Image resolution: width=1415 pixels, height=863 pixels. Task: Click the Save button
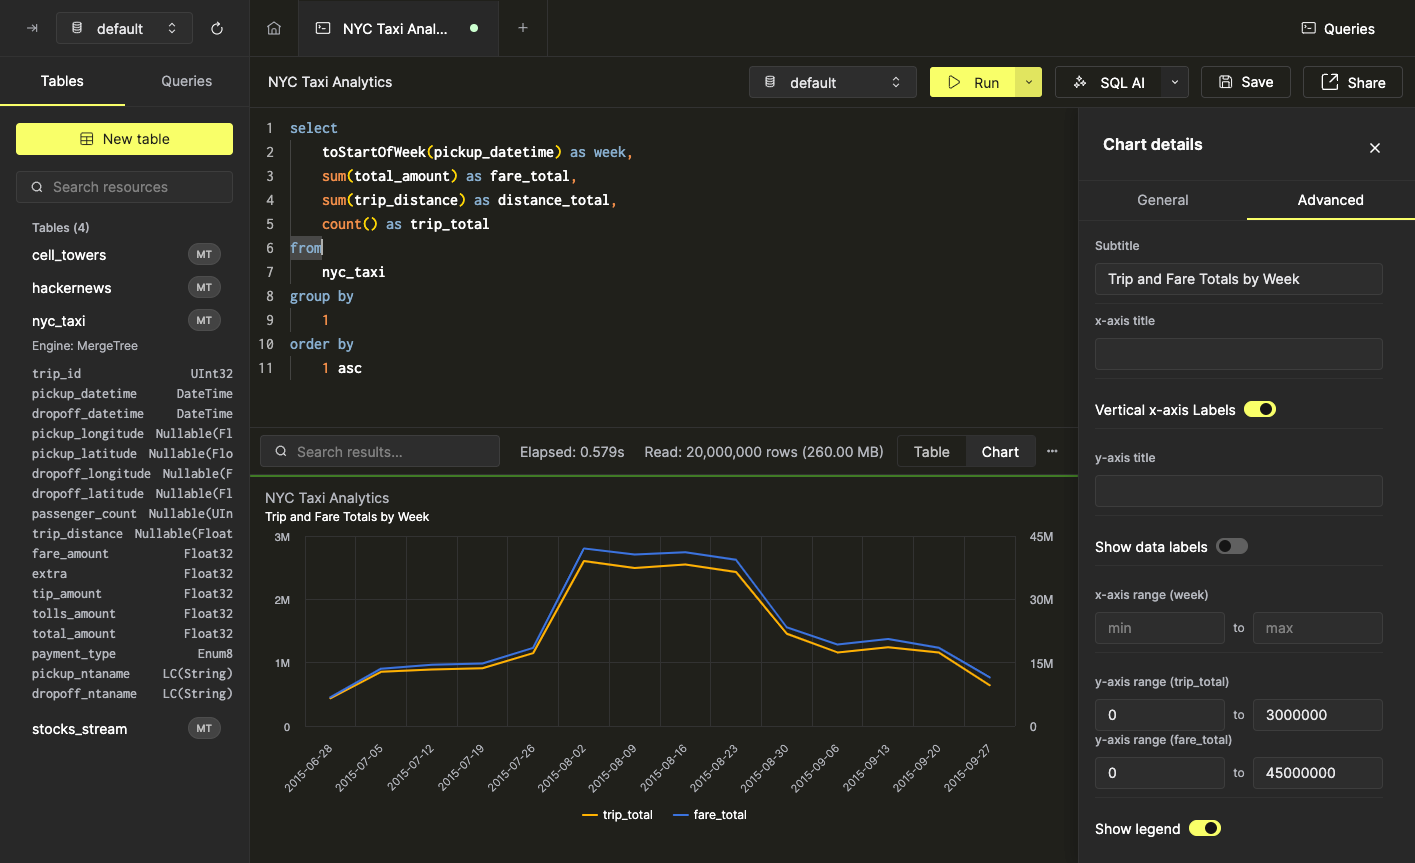point(1245,82)
